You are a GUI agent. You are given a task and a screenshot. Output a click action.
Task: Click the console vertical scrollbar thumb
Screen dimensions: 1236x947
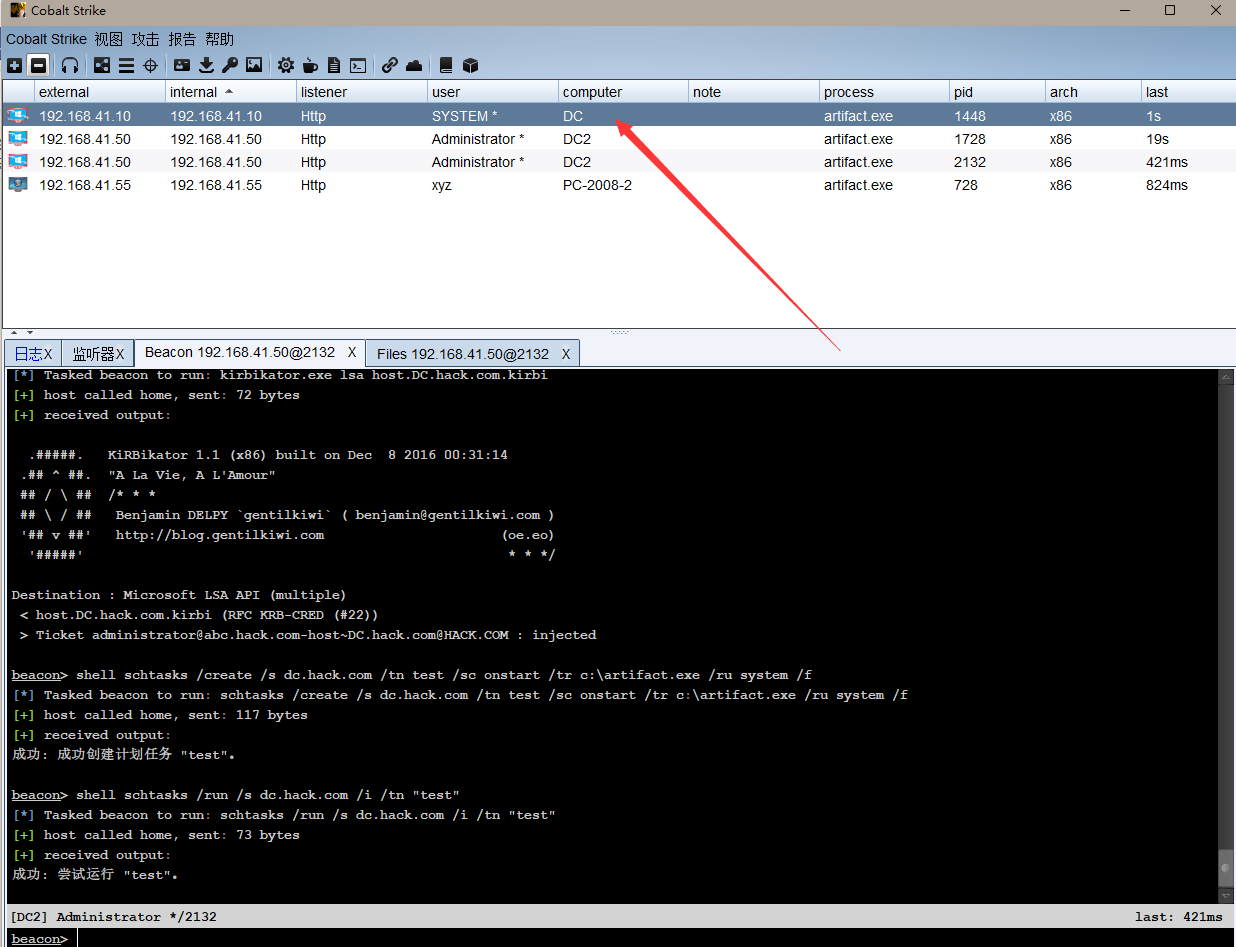pos(1226,867)
